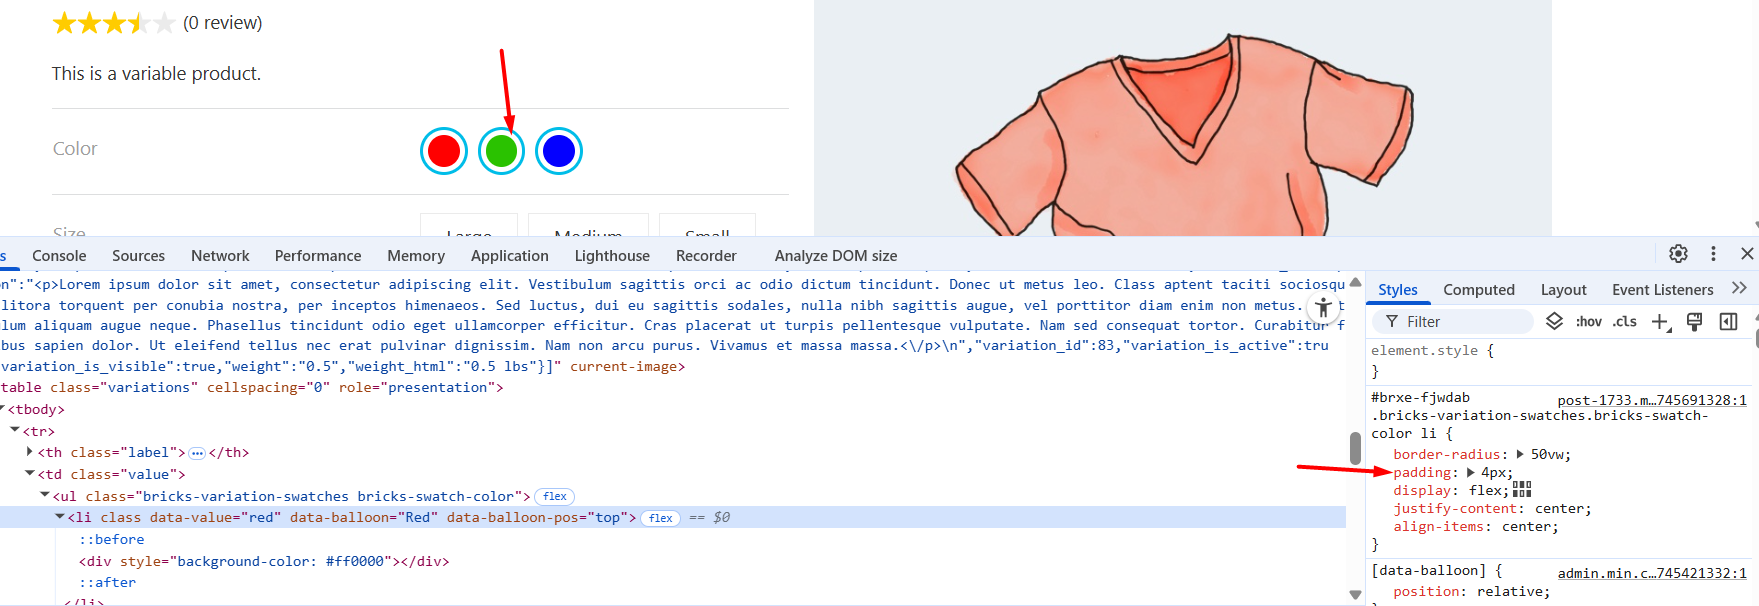Toggle the .cls element classes button
The image size is (1759, 606).
[x=1625, y=321]
